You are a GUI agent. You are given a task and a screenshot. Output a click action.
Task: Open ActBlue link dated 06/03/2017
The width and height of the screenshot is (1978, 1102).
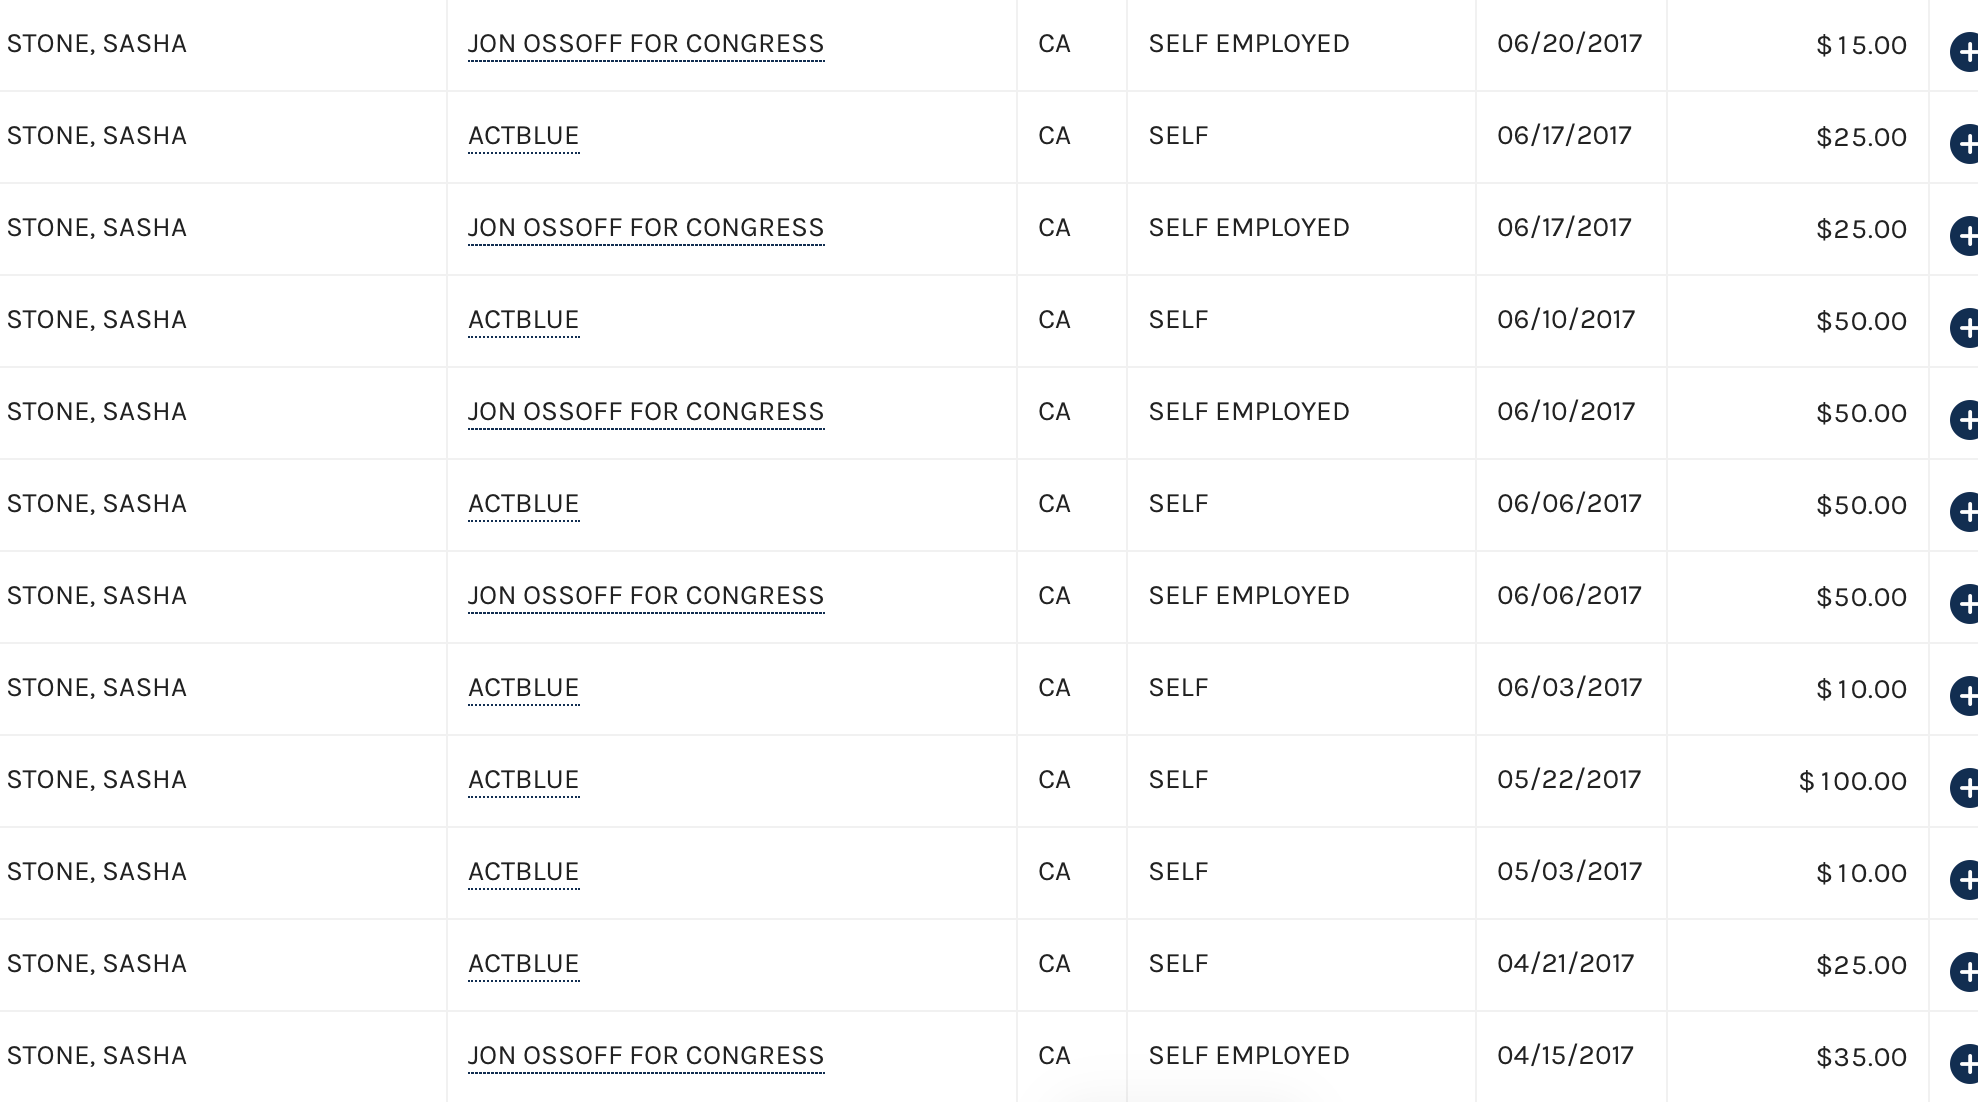524,688
